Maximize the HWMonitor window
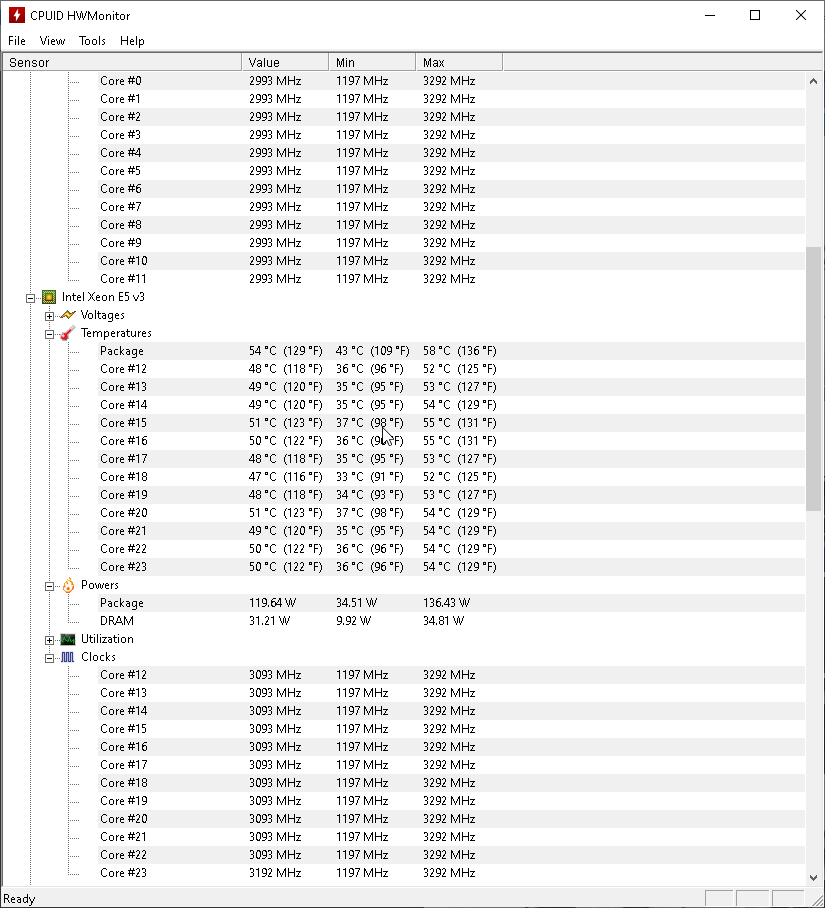The image size is (825, 908). [x=755, y=15]
